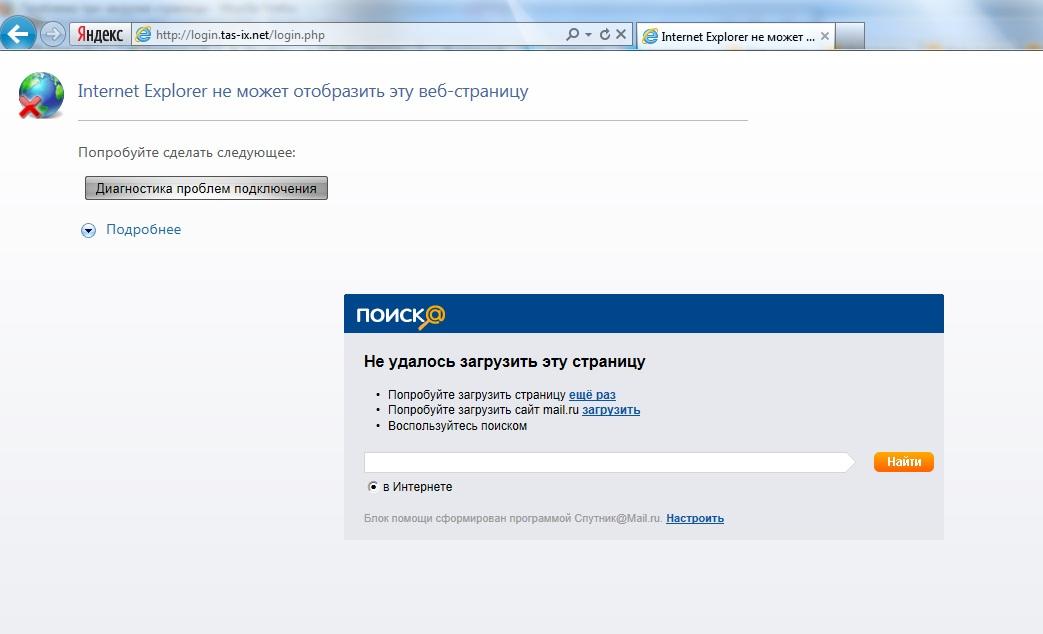Click the globe error icon
The height and width of the screenshot is (634, 1043).
(x=41, y=96)
